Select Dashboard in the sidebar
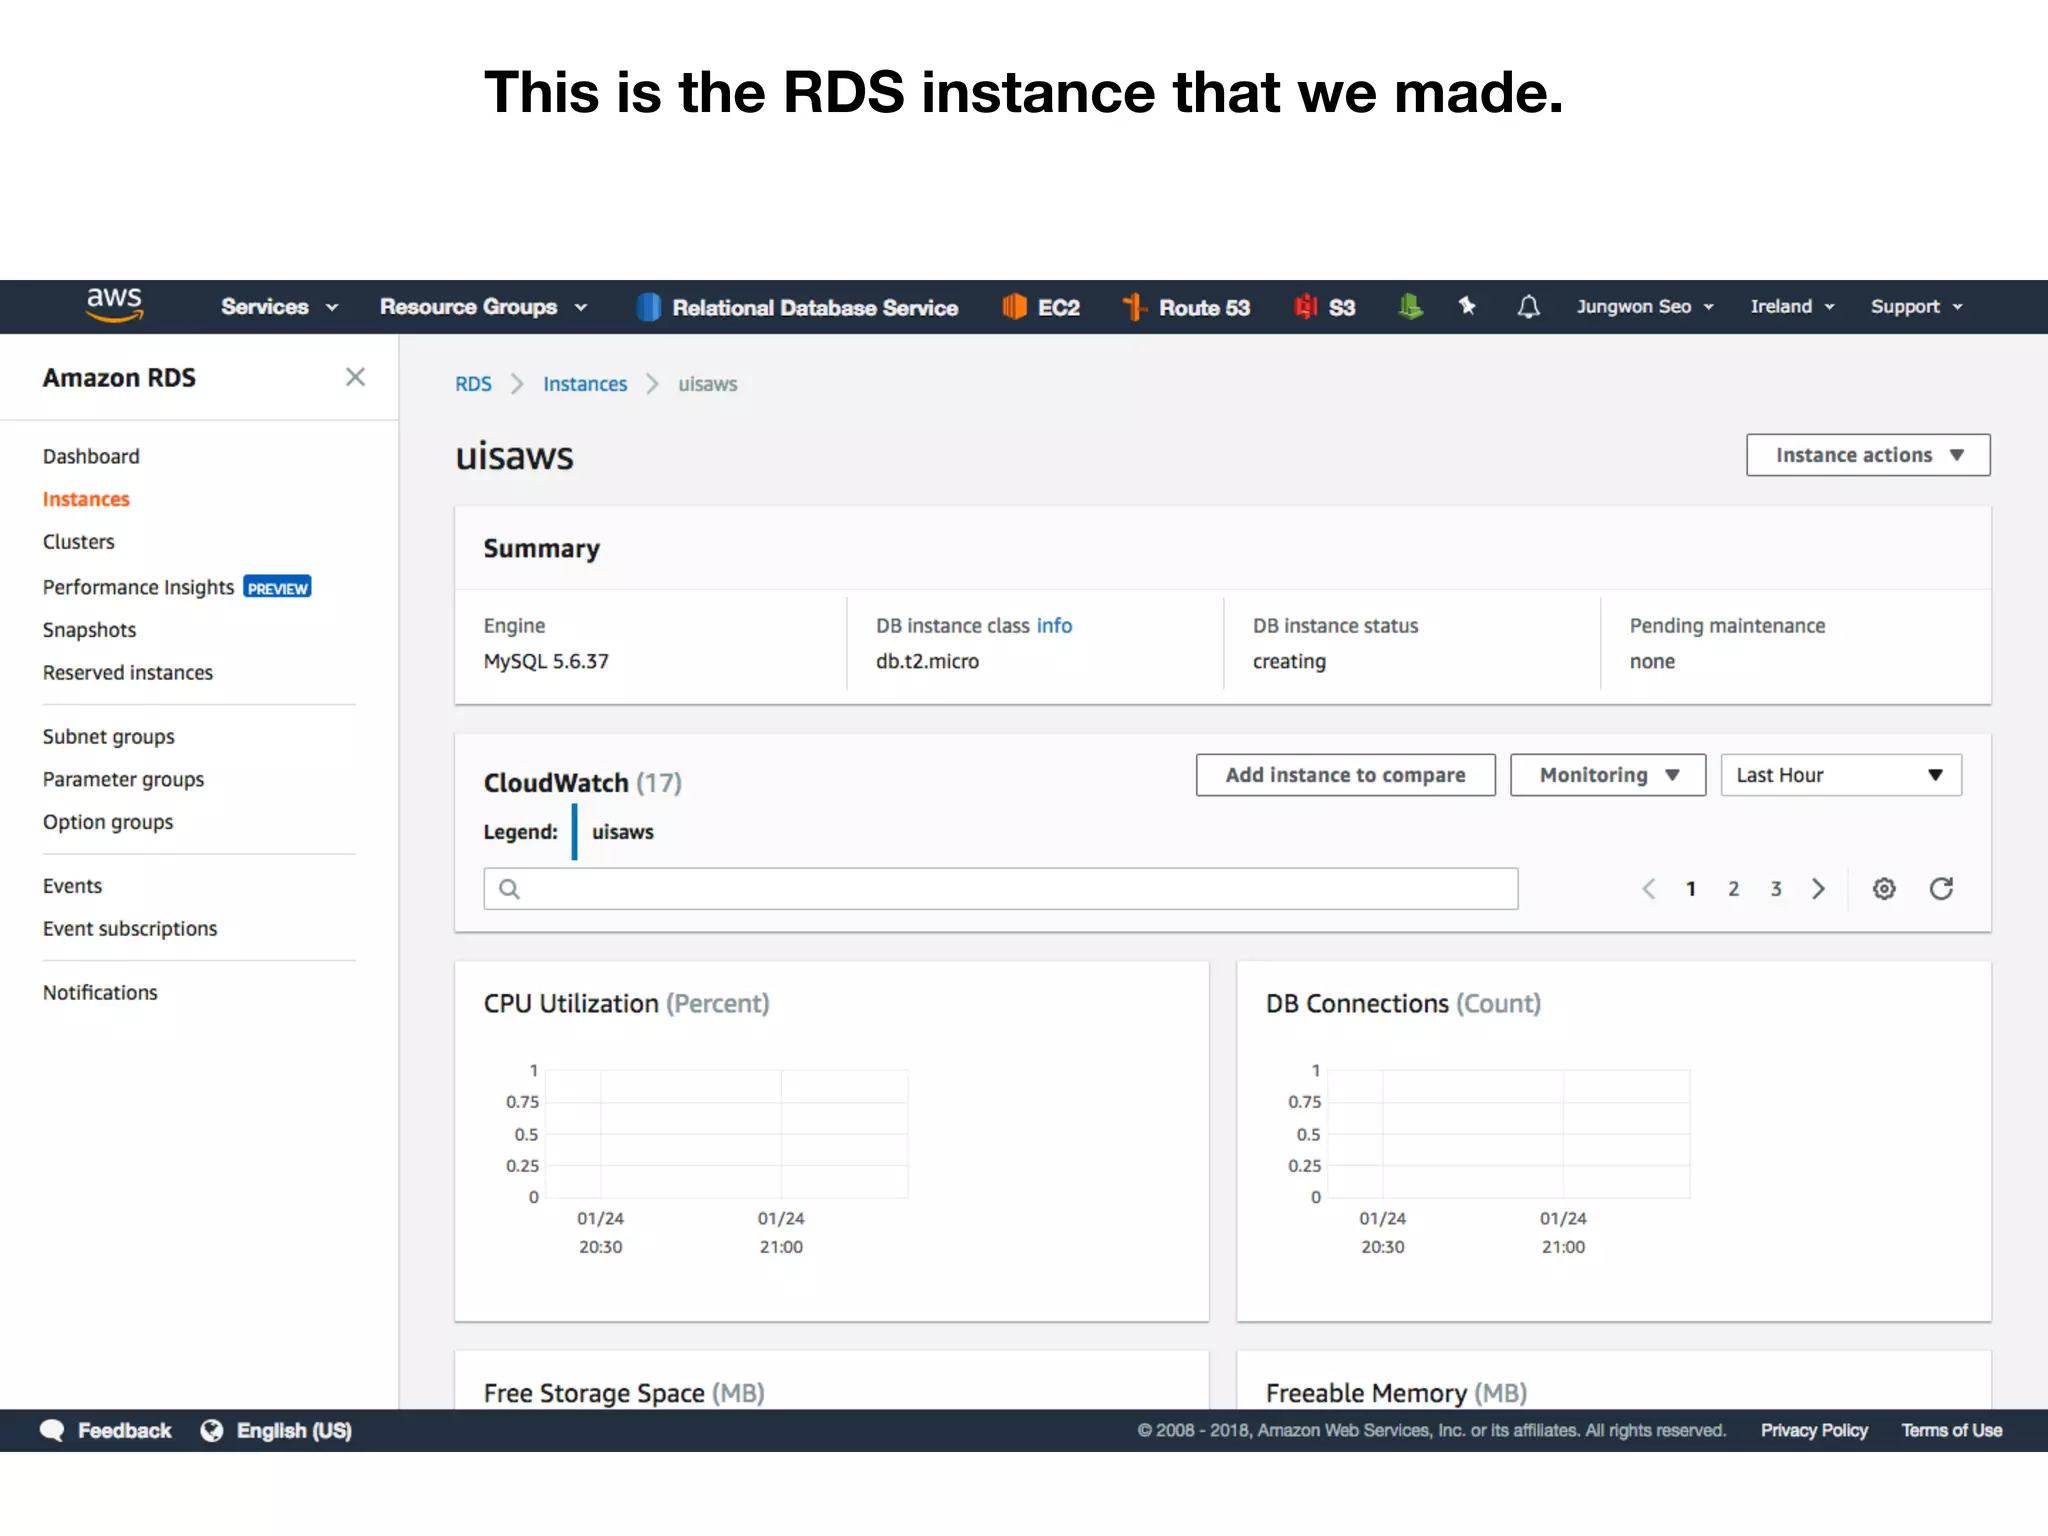This screenshot has width=2048, height=1536. [91, 456]
